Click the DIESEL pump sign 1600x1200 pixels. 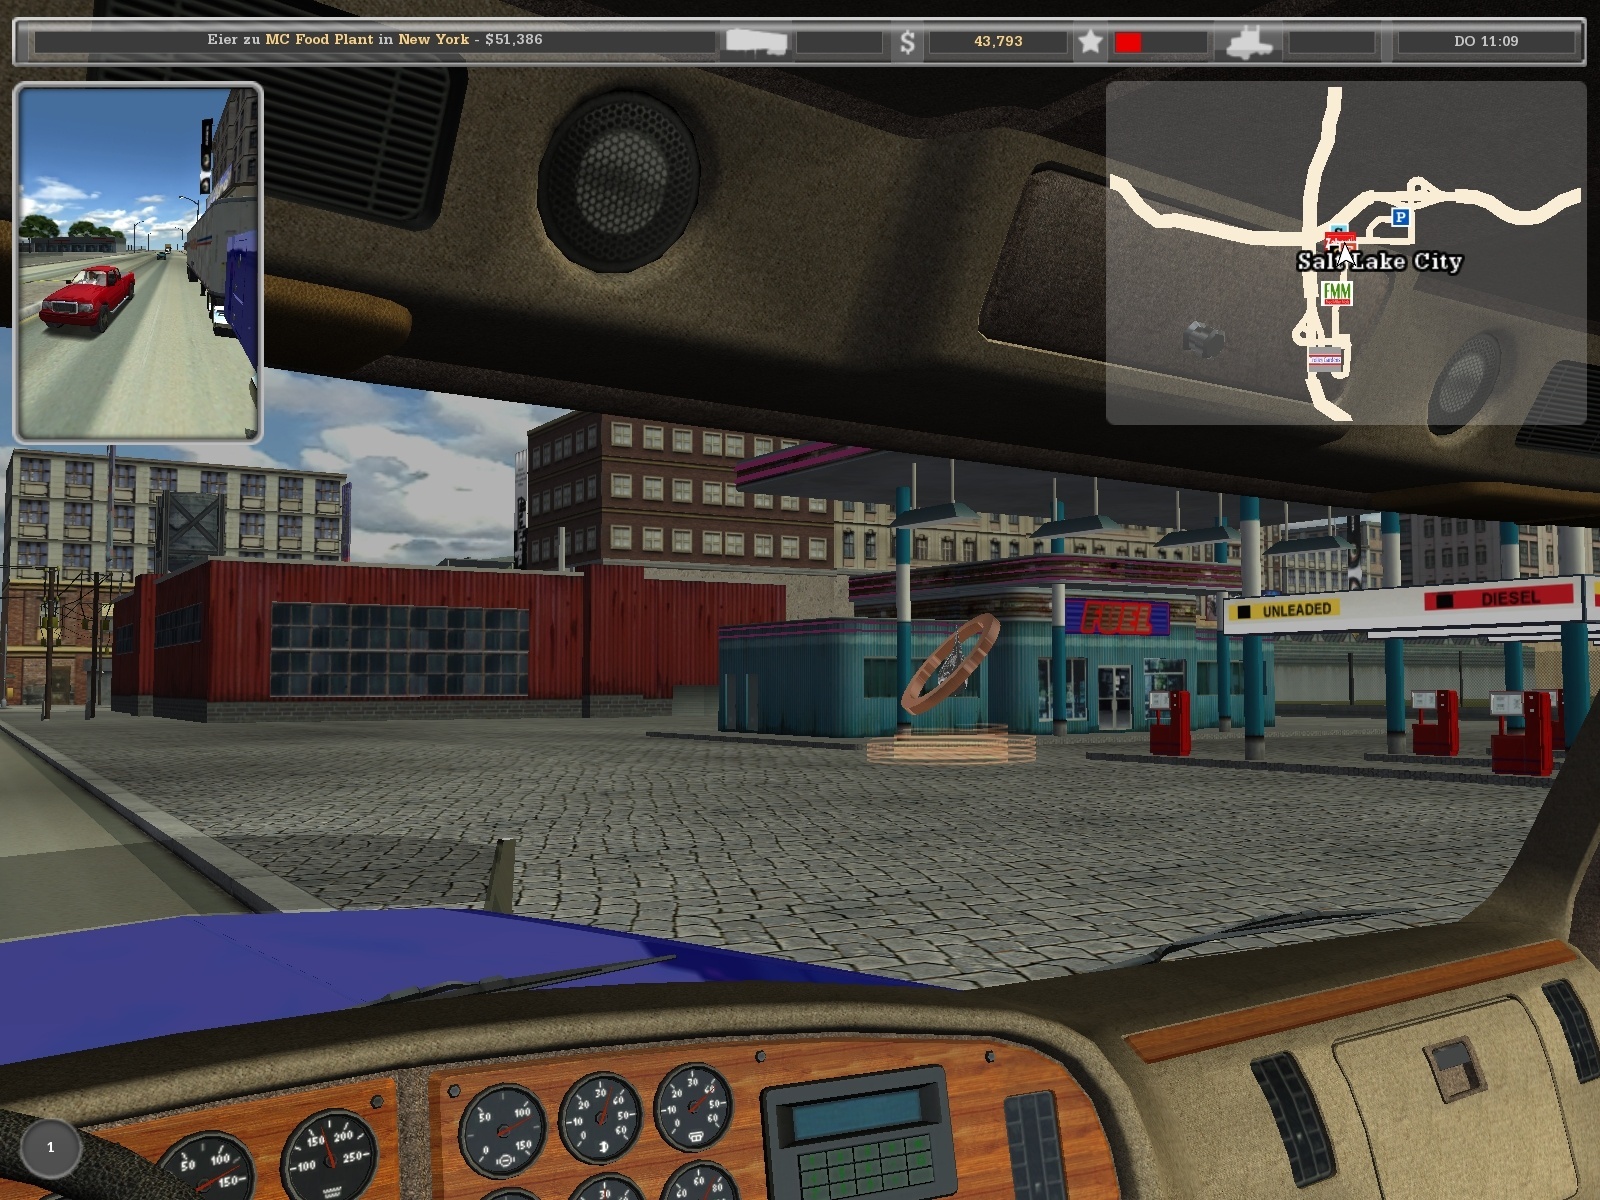[x=1510, y=598]
